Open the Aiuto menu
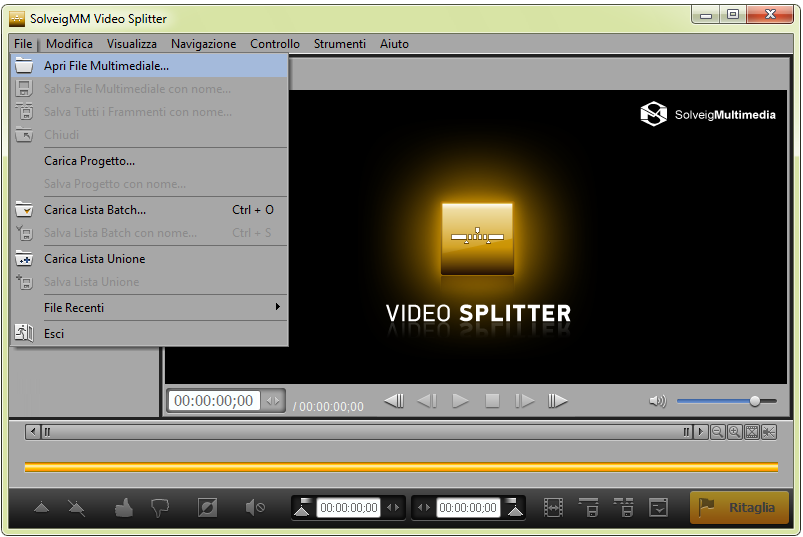 394,44
